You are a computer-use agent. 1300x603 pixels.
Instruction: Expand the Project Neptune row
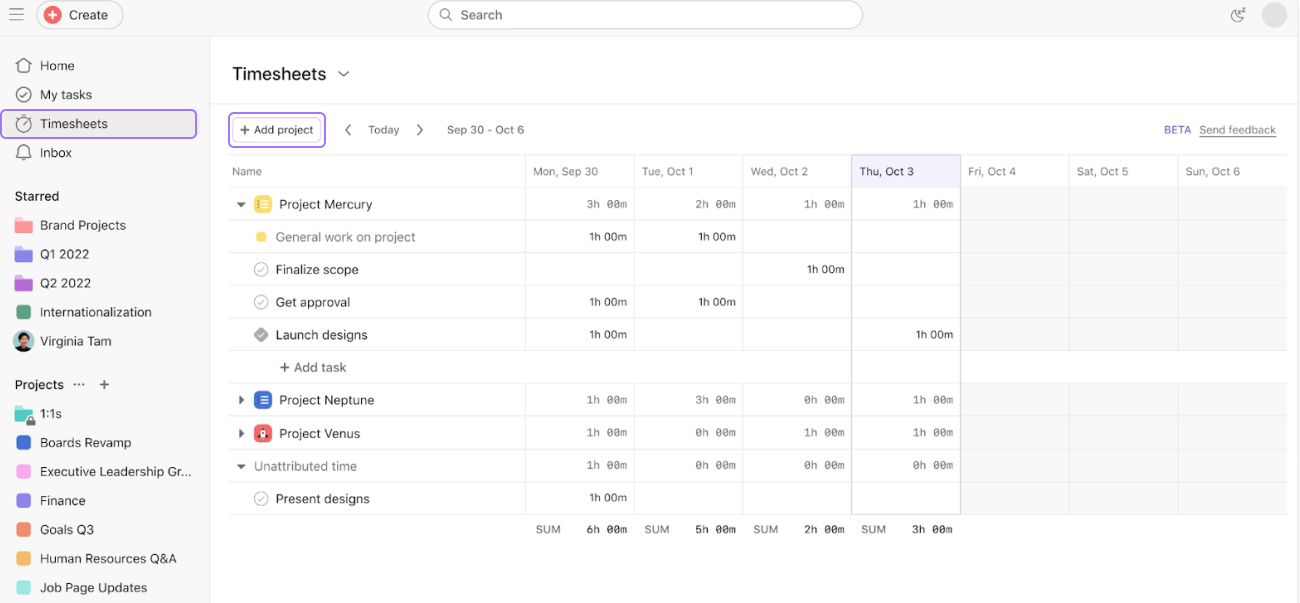(241, 401)
